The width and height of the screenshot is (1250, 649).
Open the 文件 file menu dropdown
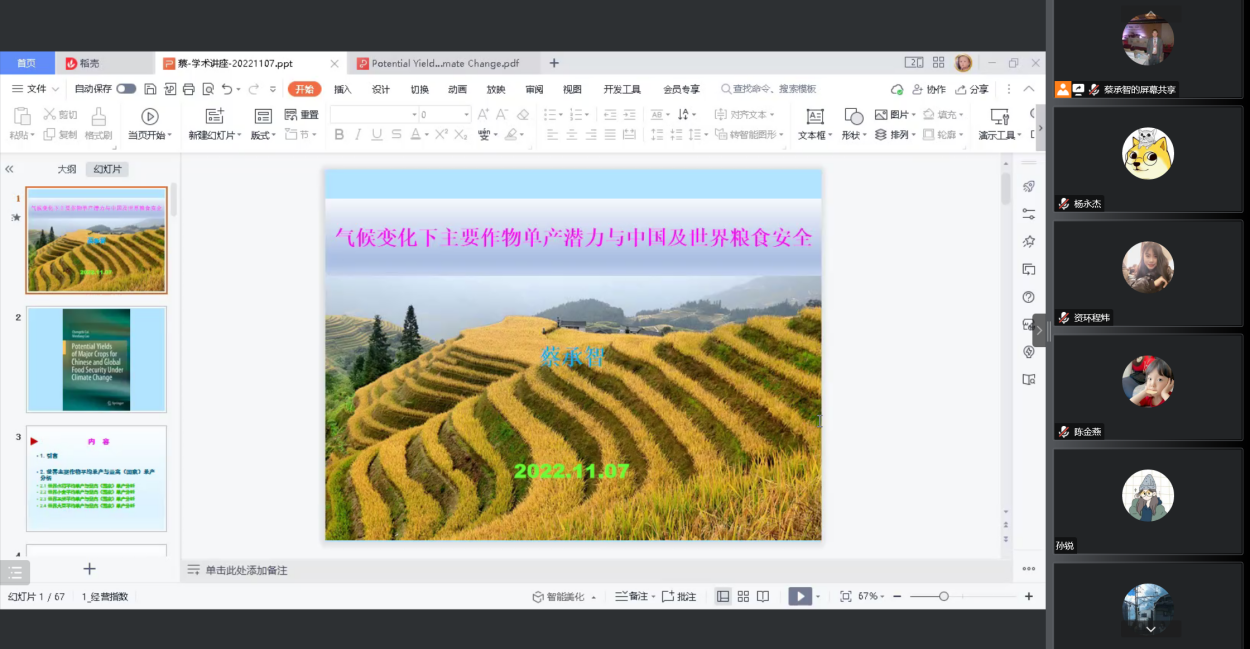pos(36,89)
